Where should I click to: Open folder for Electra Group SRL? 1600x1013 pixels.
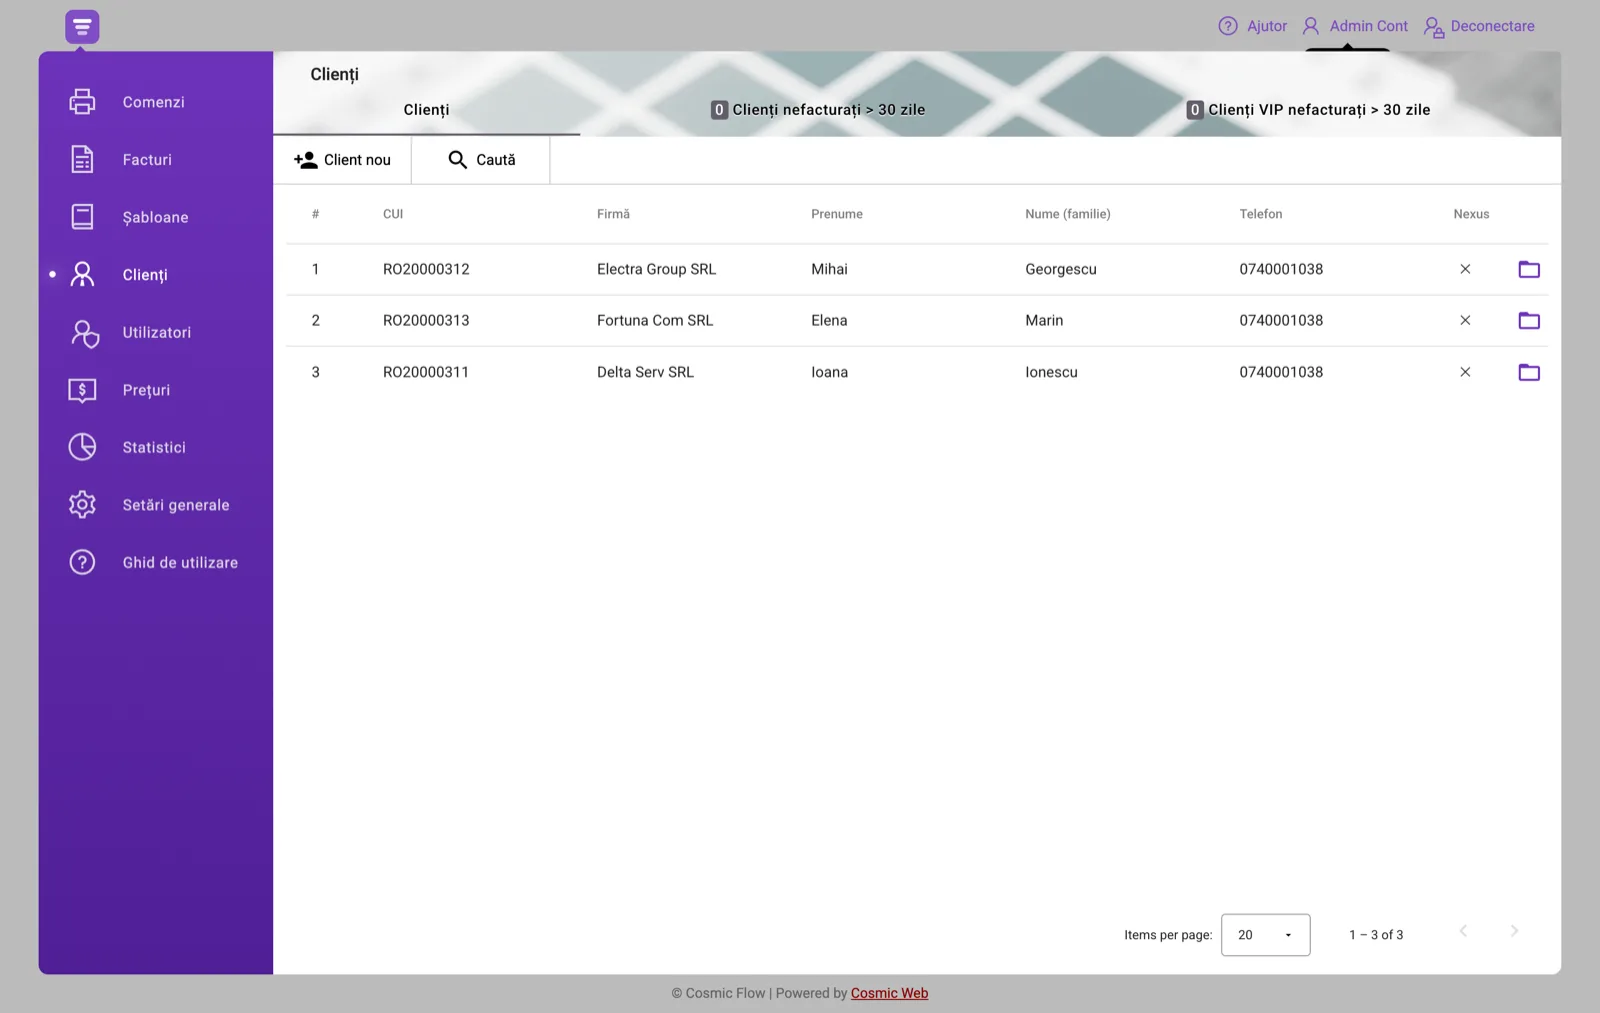[1529, 269]
